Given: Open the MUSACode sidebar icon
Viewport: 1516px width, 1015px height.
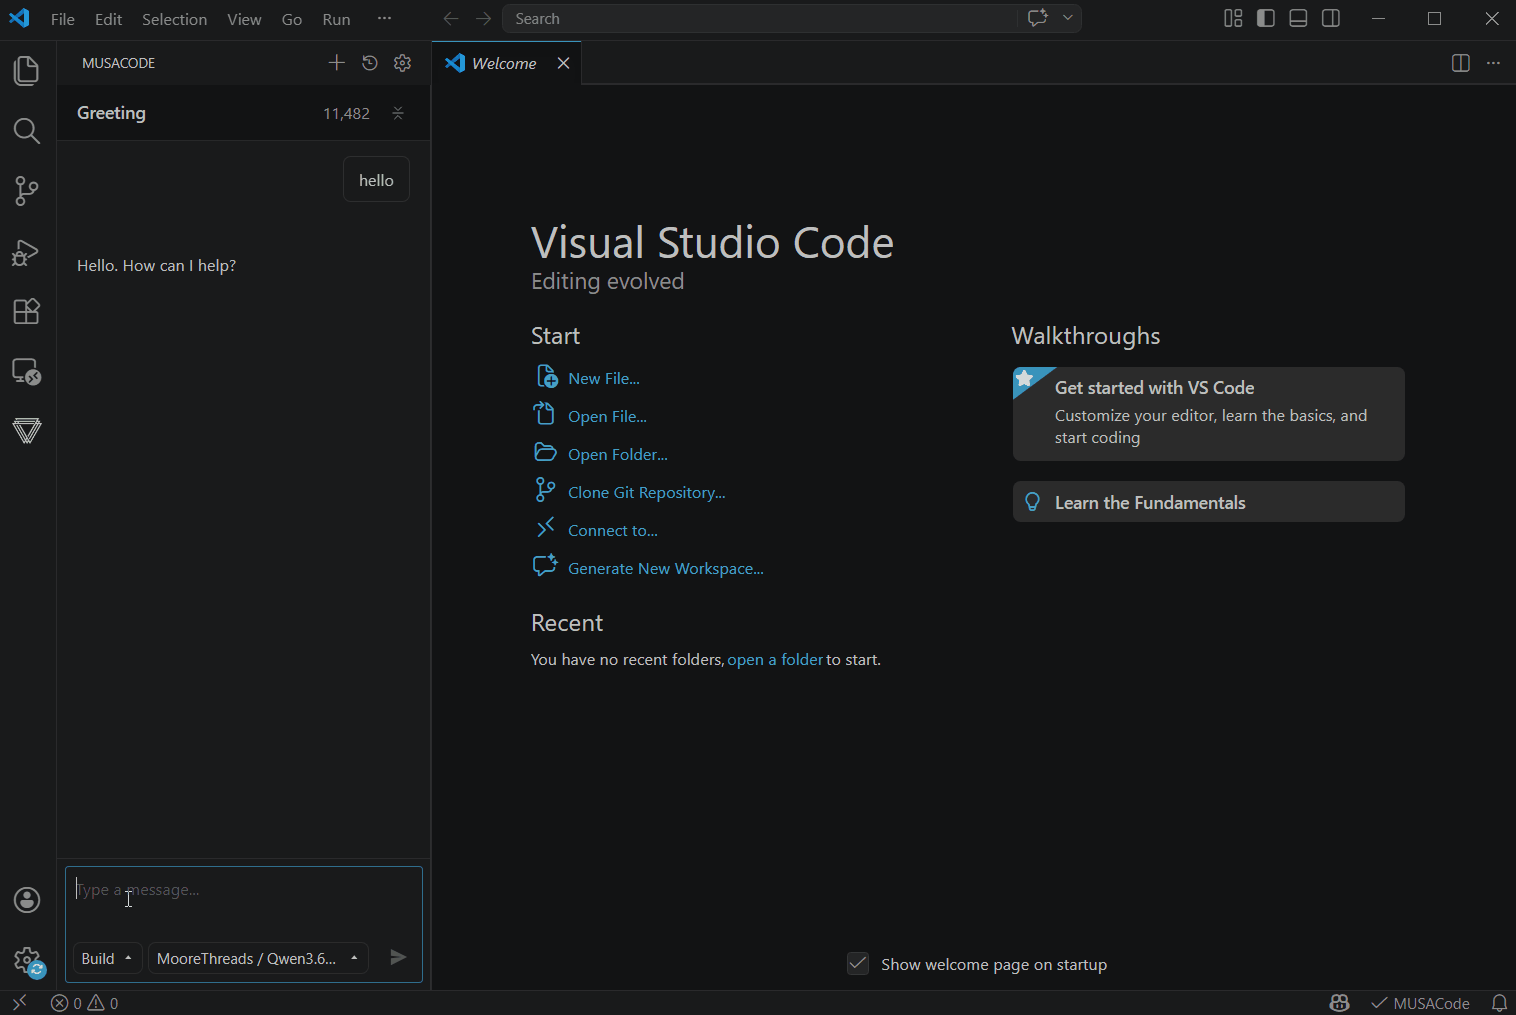Looking at the screenshot, I should pyautogui.click(x=27, y=431).
